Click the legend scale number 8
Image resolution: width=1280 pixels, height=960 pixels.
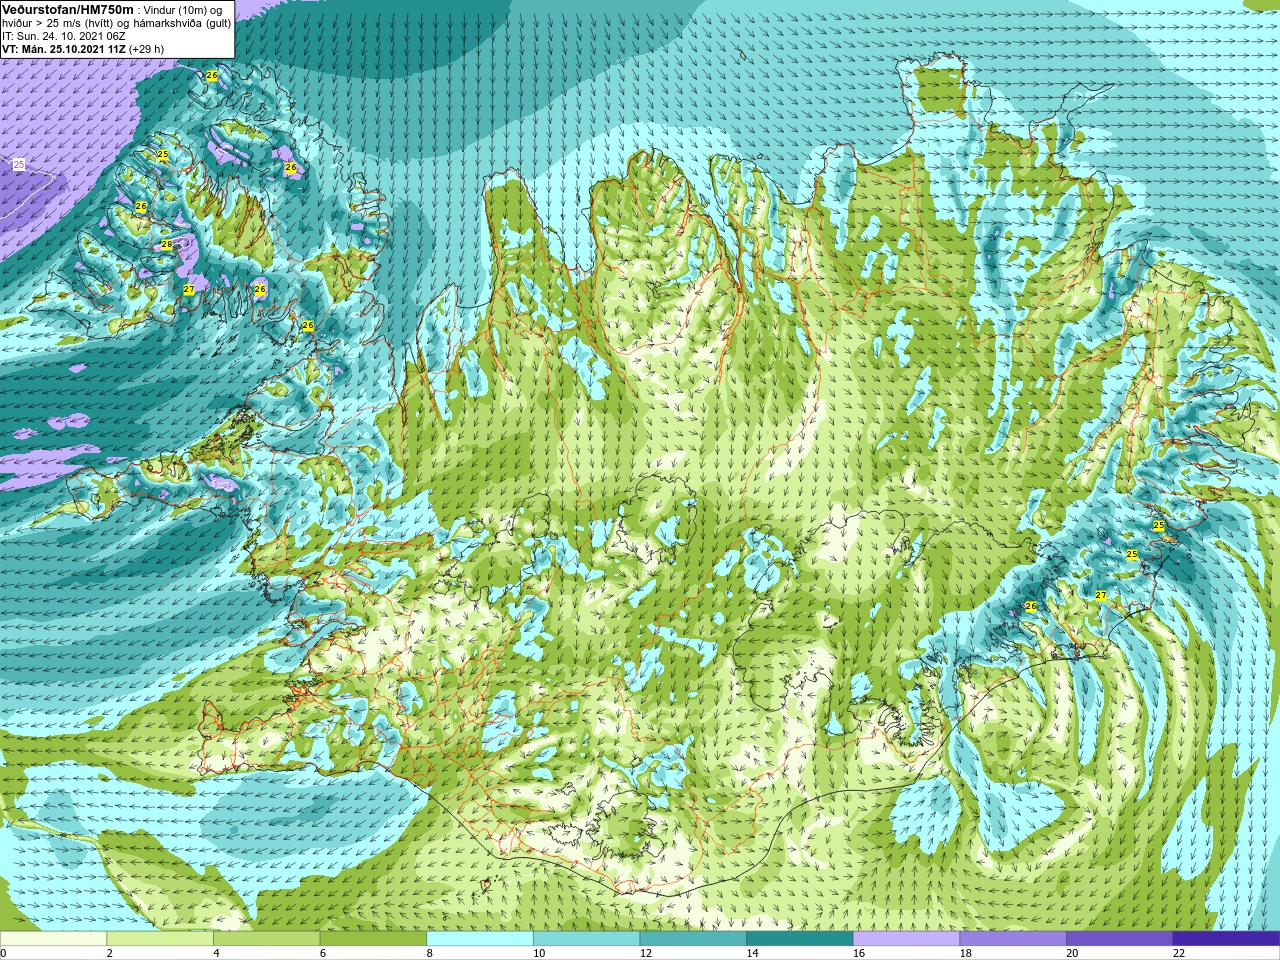[x=429, y=953]
